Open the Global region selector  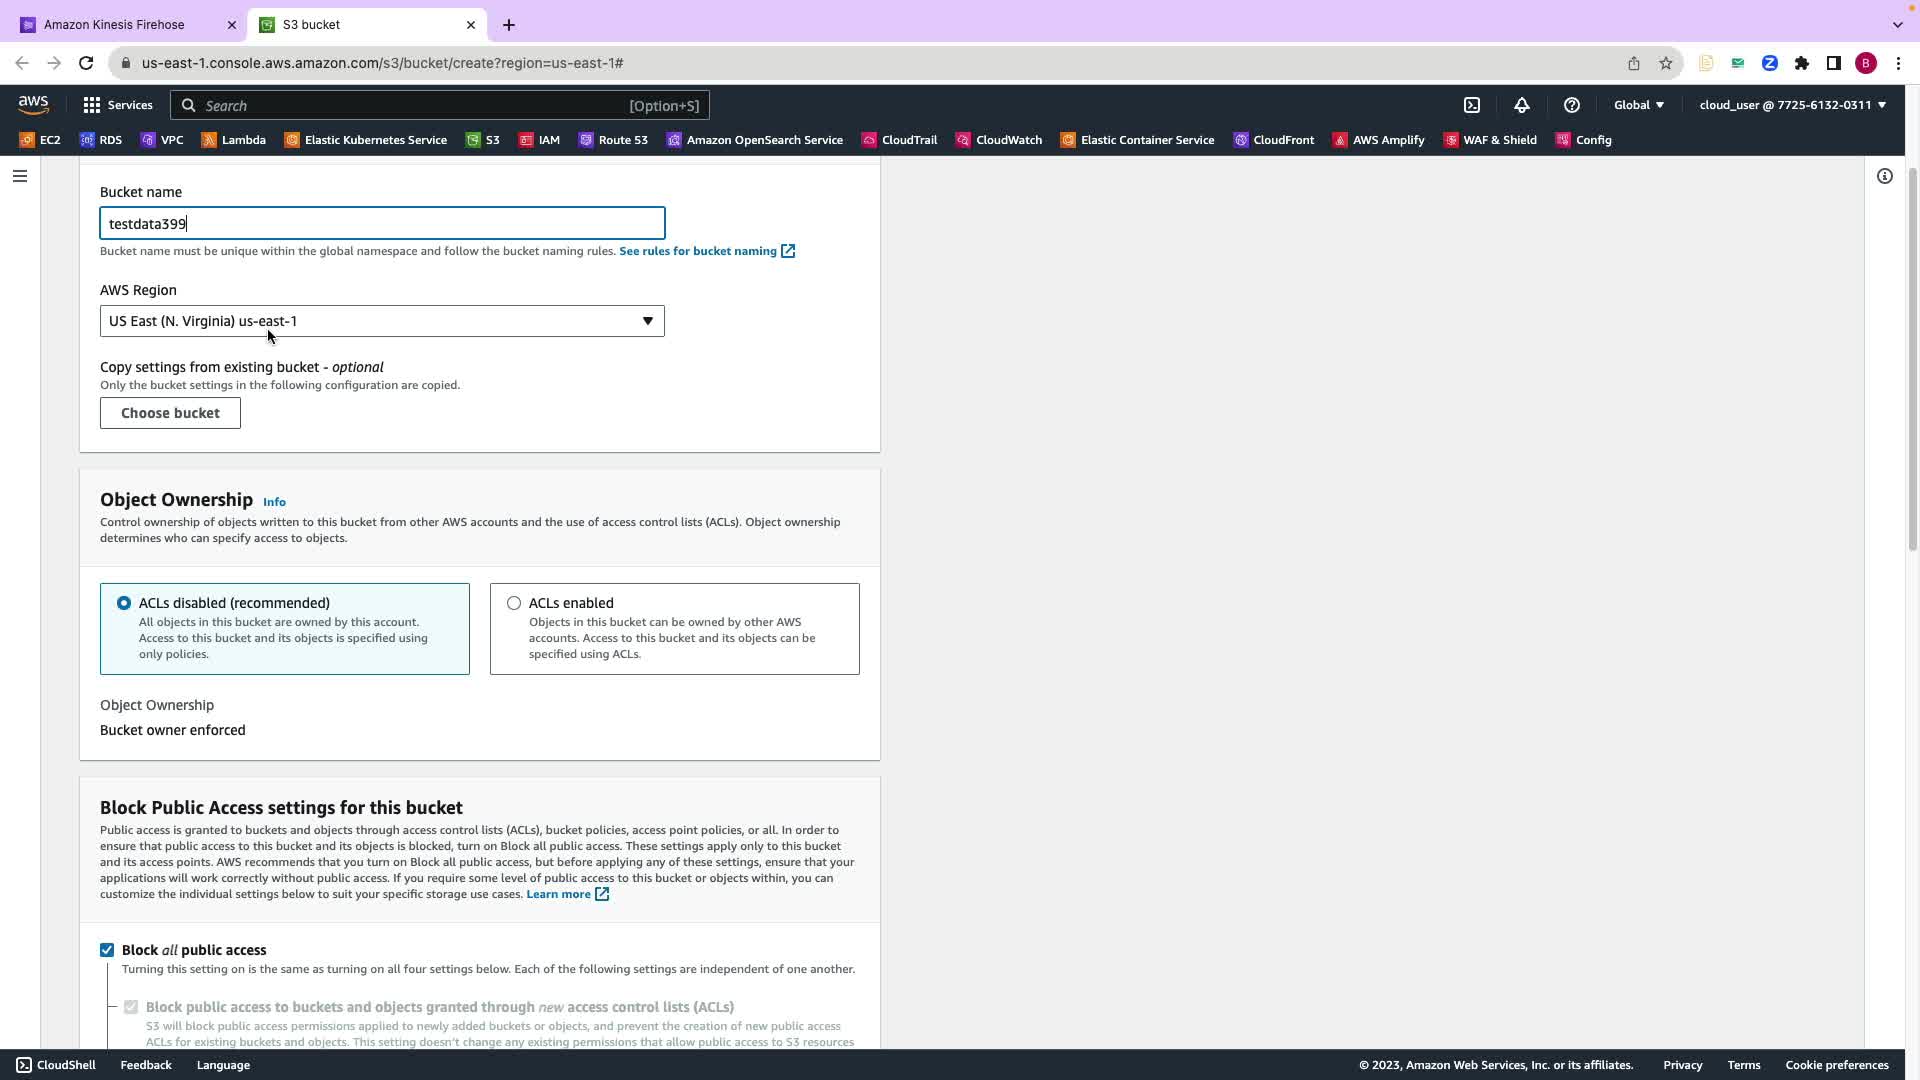click(1638, 105)
